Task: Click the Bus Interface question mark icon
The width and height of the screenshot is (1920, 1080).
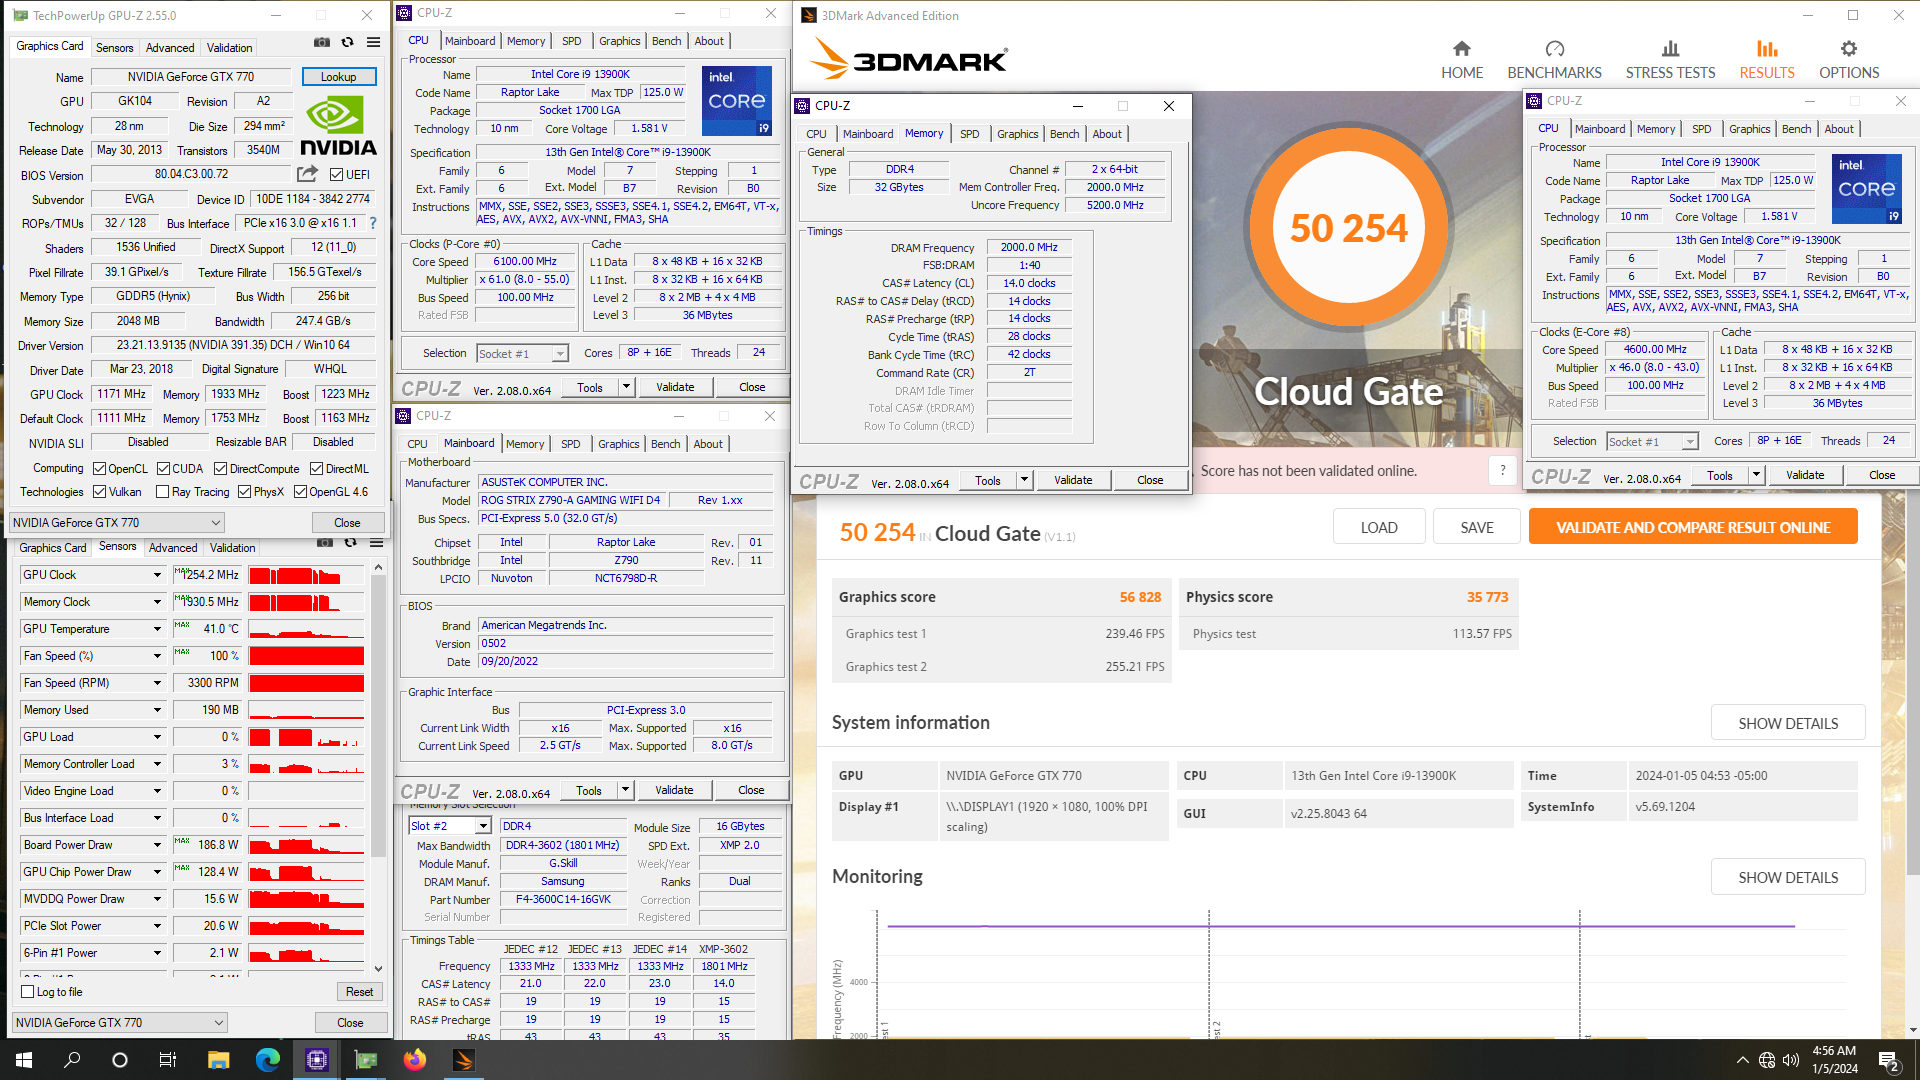Action: 373,223
